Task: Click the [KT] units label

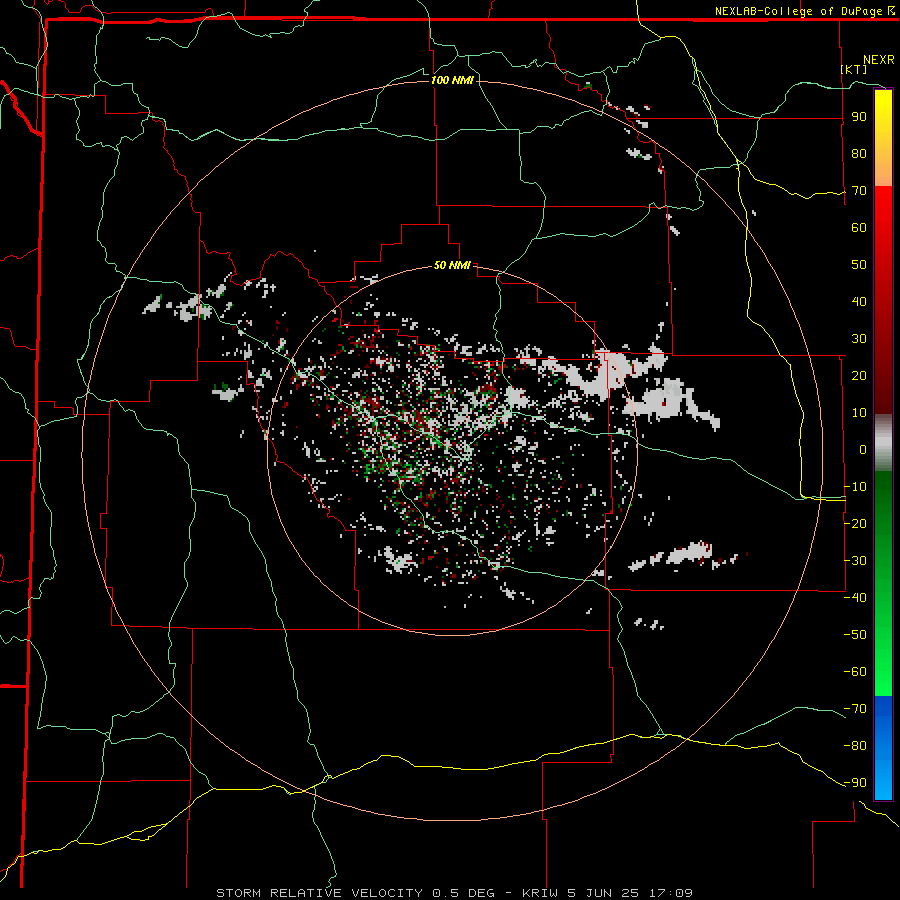Action: [854, 69]
